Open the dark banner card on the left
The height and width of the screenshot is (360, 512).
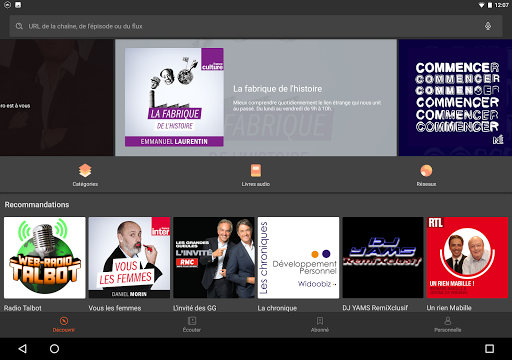click(57, 98)
